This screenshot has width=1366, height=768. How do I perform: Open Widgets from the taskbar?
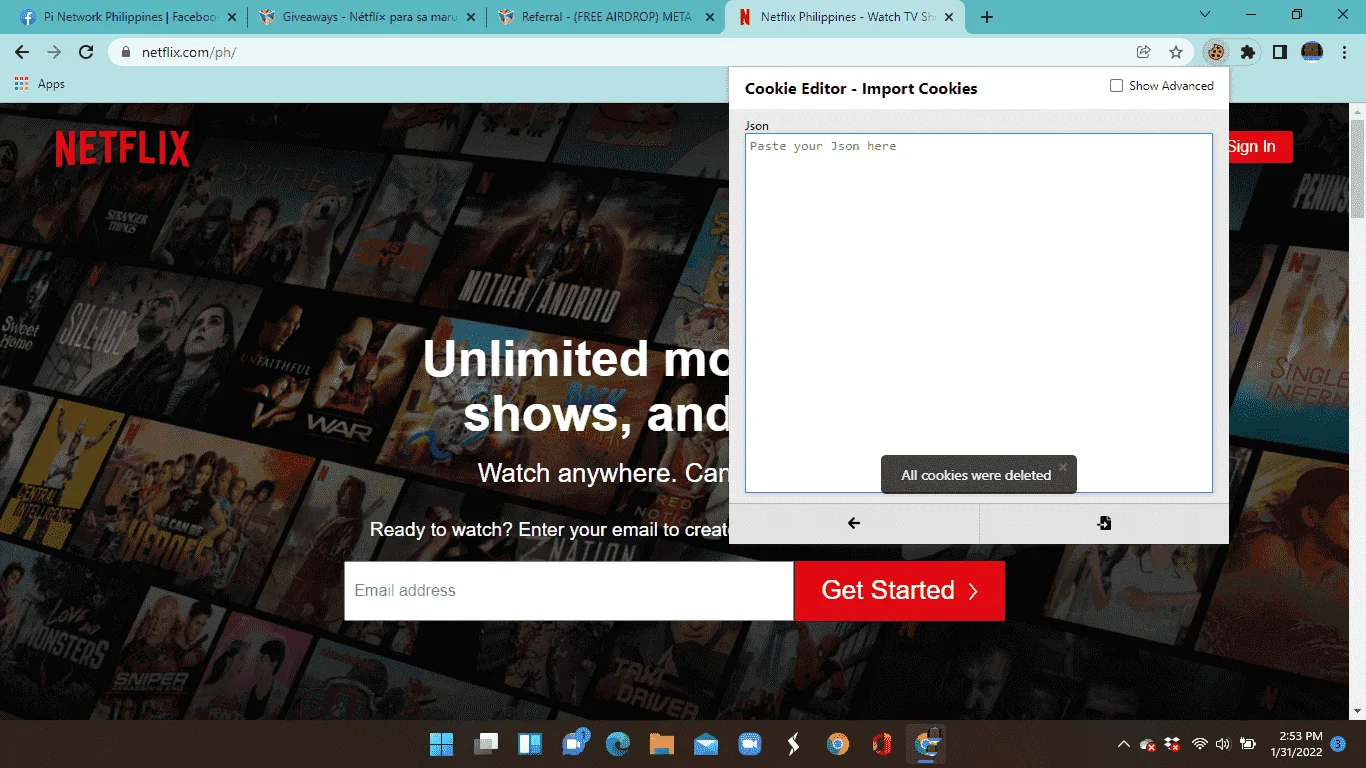click(530, 744)
